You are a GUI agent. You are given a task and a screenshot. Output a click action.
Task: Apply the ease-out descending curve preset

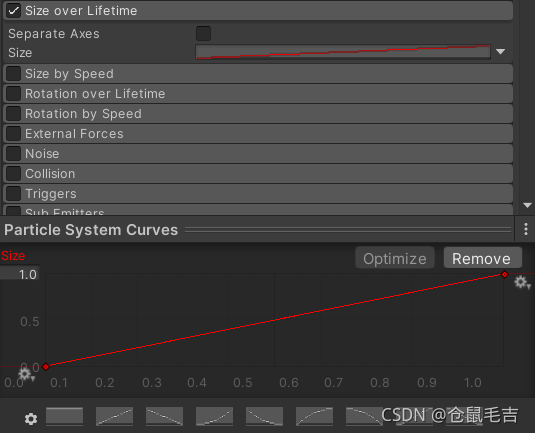coord(364,416)
